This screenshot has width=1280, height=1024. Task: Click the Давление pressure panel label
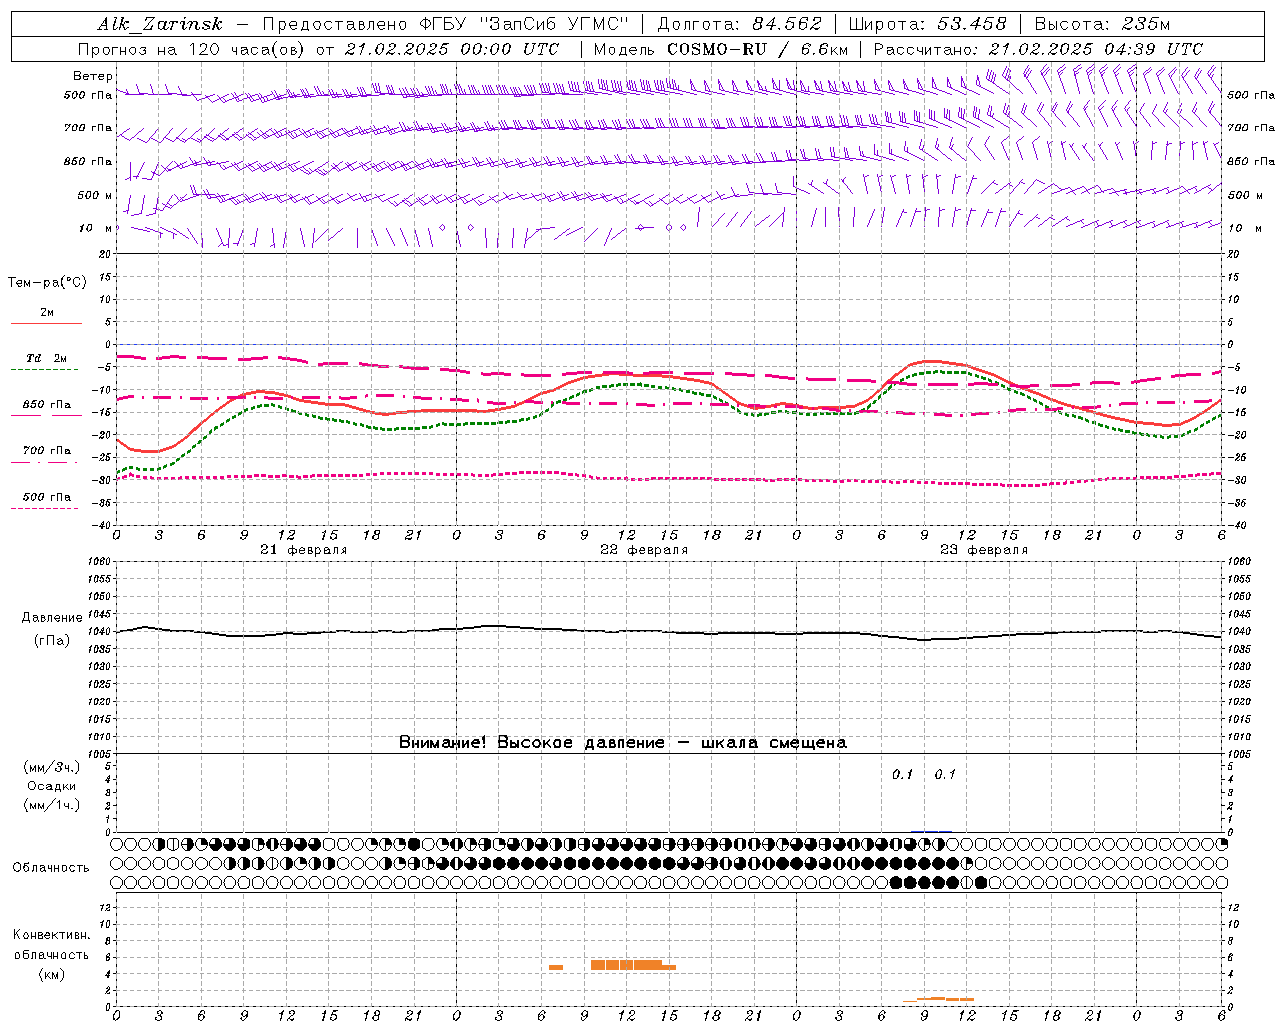pyautogui.click(x=51, y=618)
